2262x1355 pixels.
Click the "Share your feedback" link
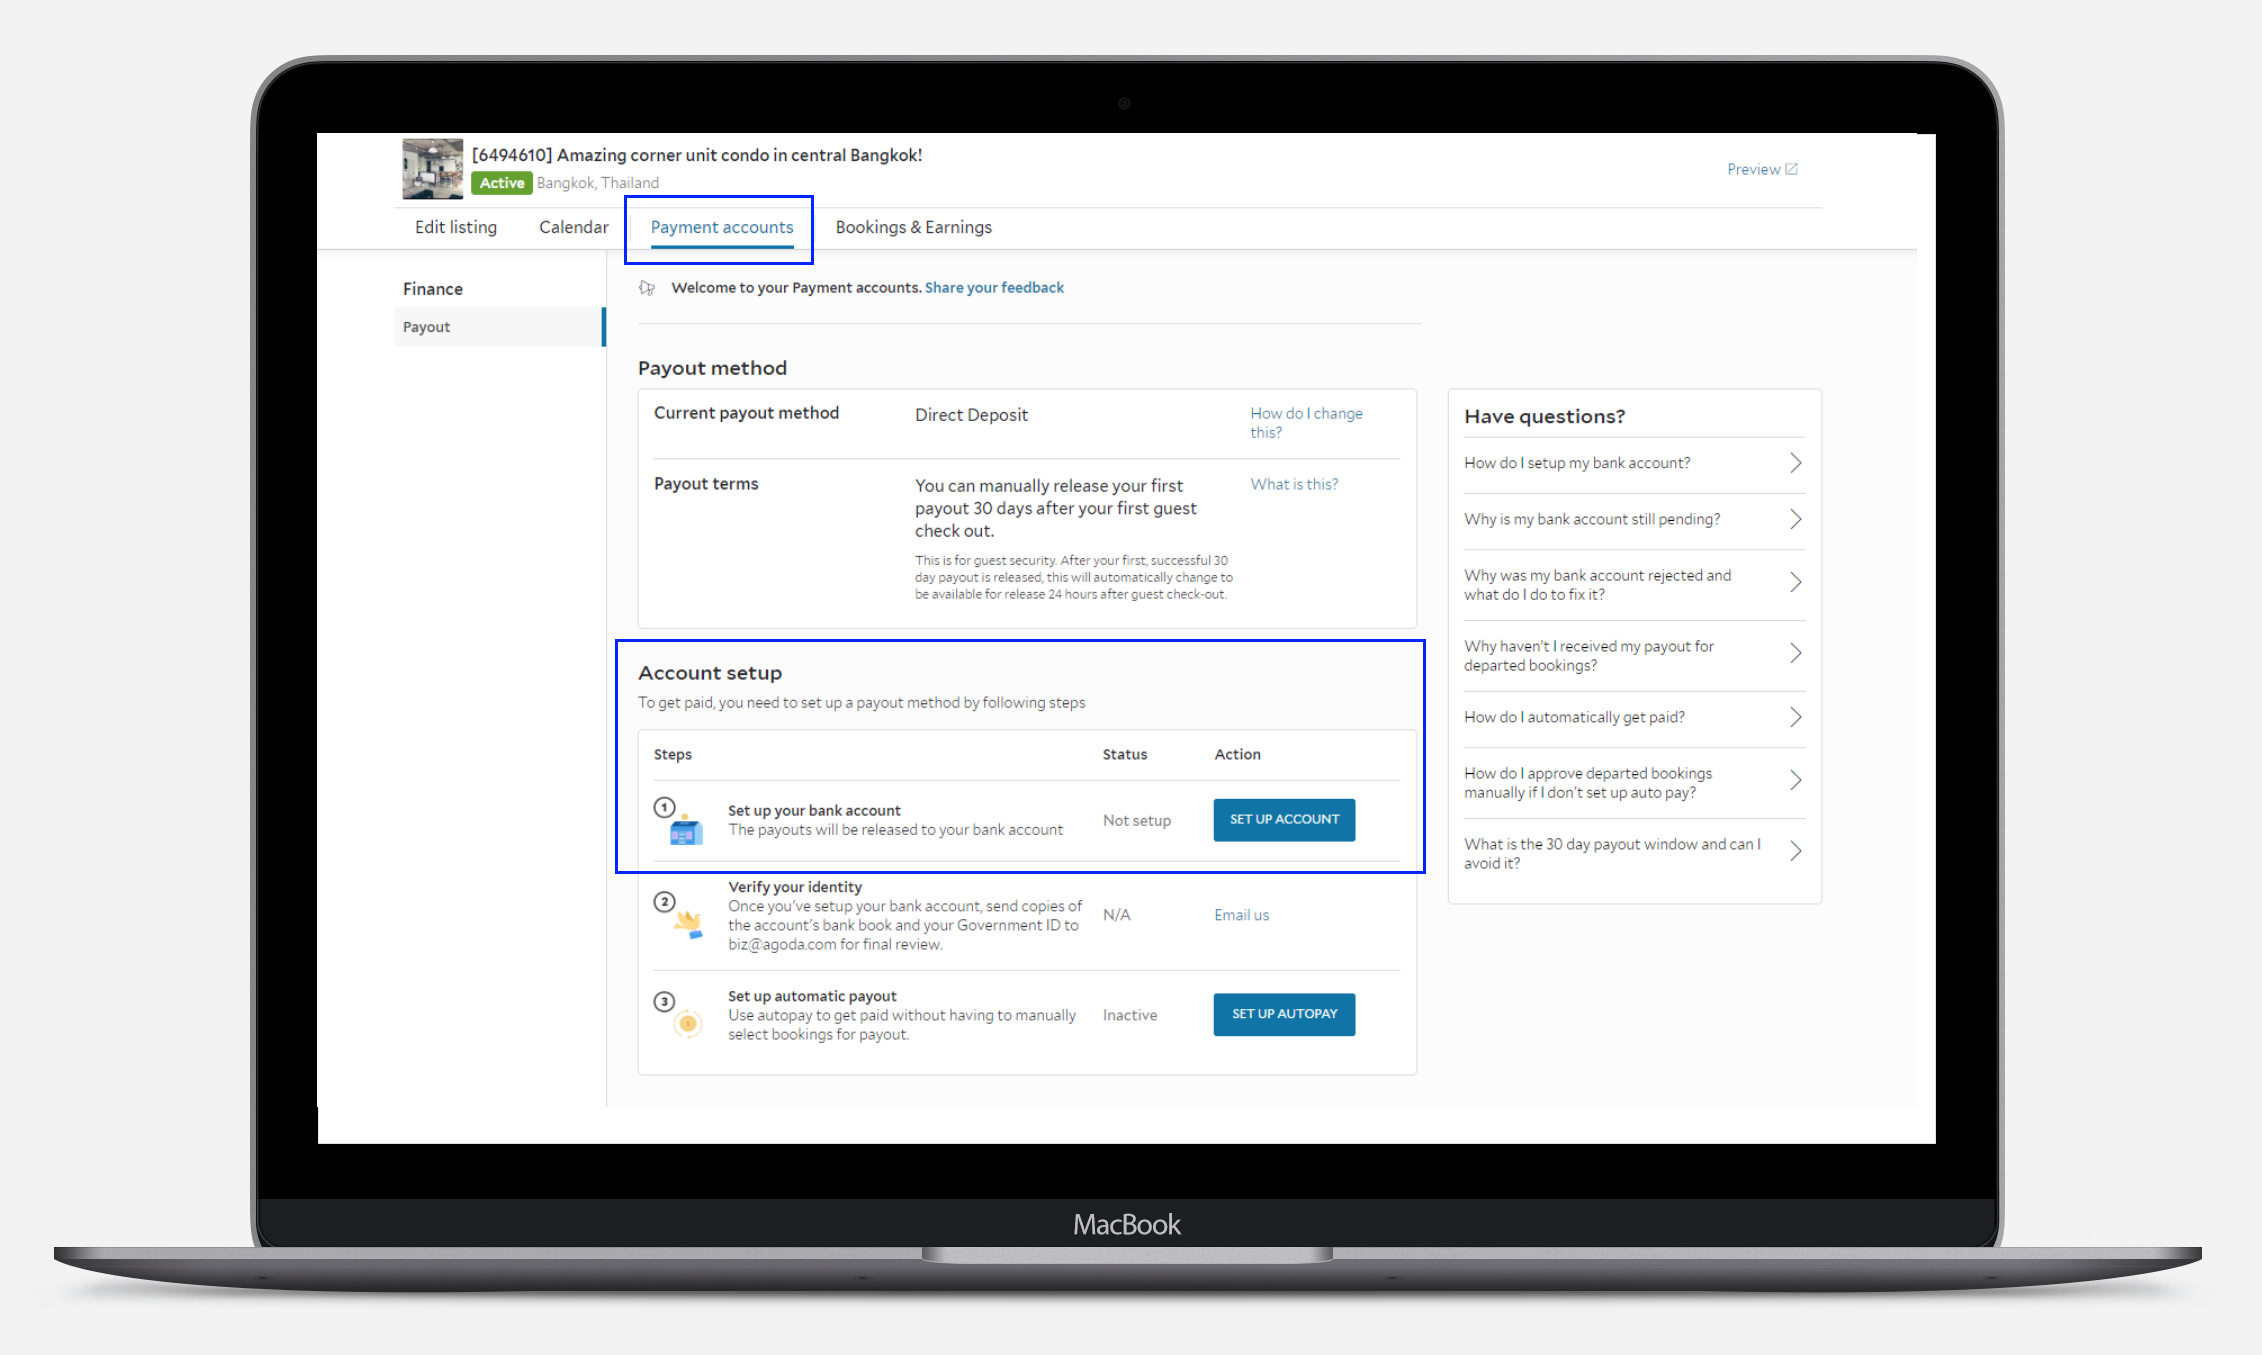pos(994,288)
